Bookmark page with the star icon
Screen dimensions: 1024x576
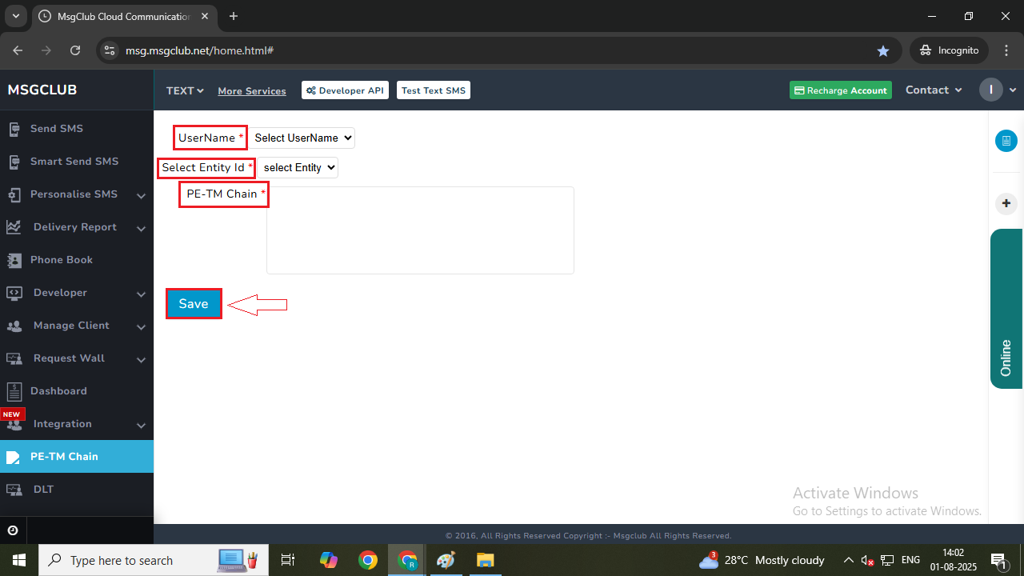pyautogui.click(x=883, y=50)
